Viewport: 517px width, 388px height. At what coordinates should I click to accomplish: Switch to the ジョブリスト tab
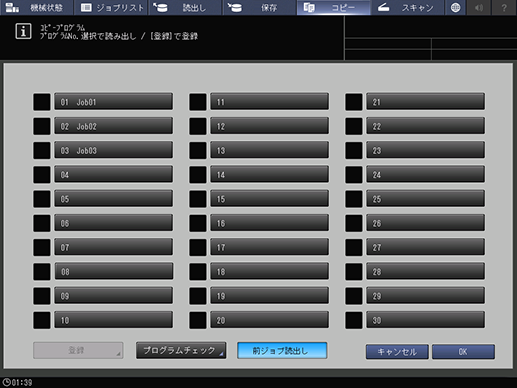point(111,7)
